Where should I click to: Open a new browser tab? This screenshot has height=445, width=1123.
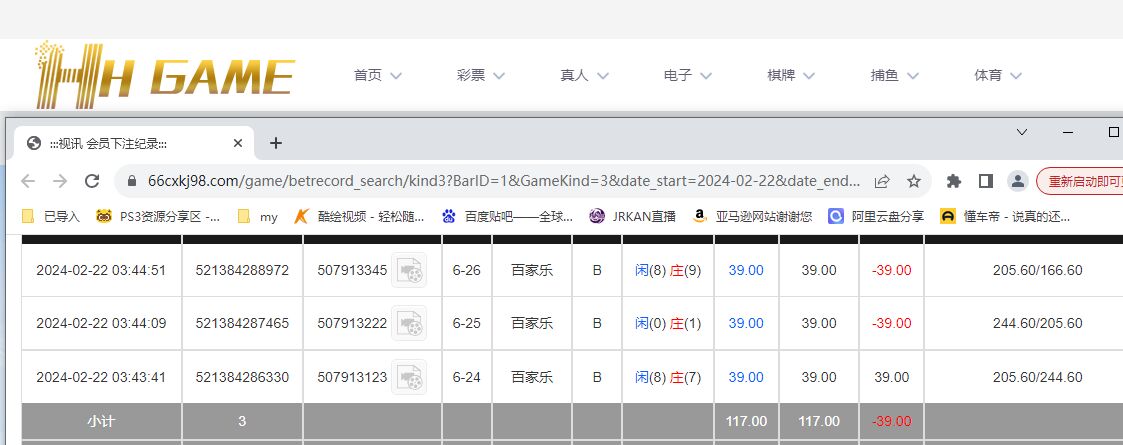276,143
